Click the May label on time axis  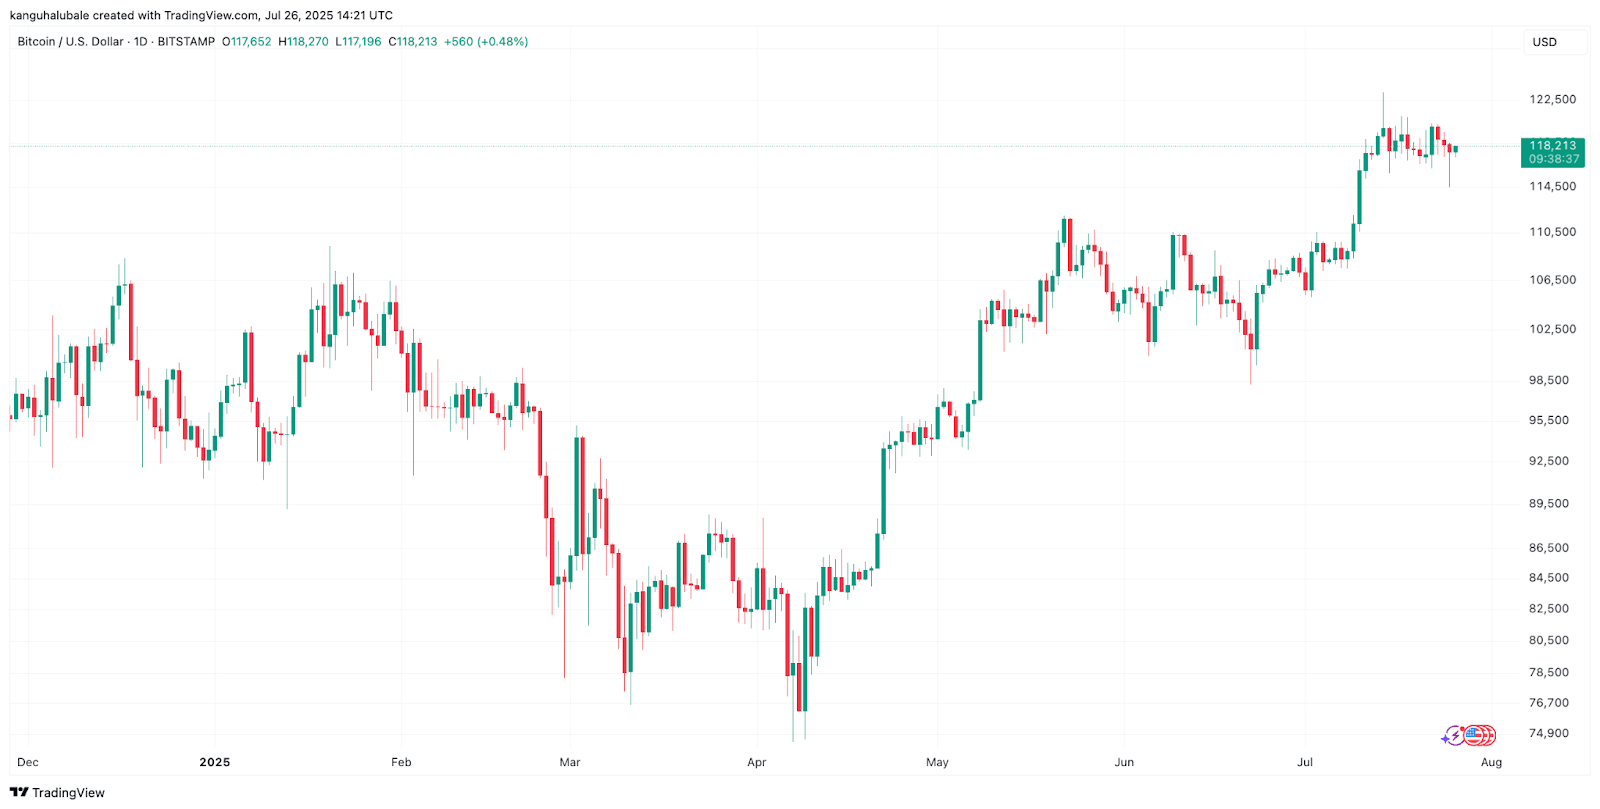937,762
